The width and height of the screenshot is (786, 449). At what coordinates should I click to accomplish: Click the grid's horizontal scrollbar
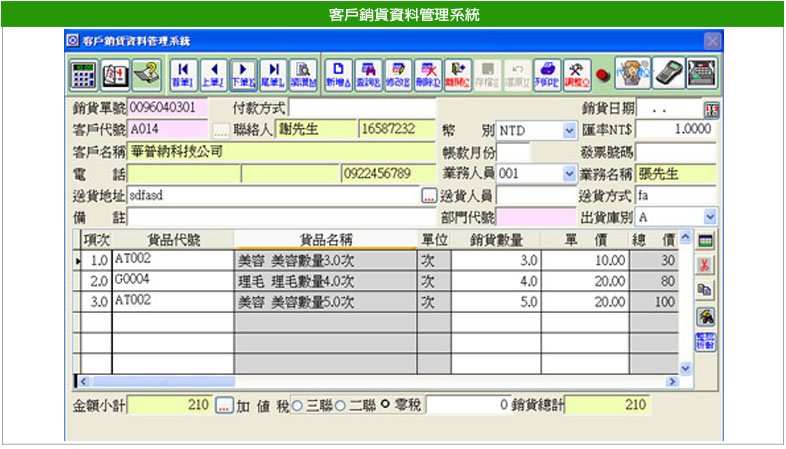380,382
